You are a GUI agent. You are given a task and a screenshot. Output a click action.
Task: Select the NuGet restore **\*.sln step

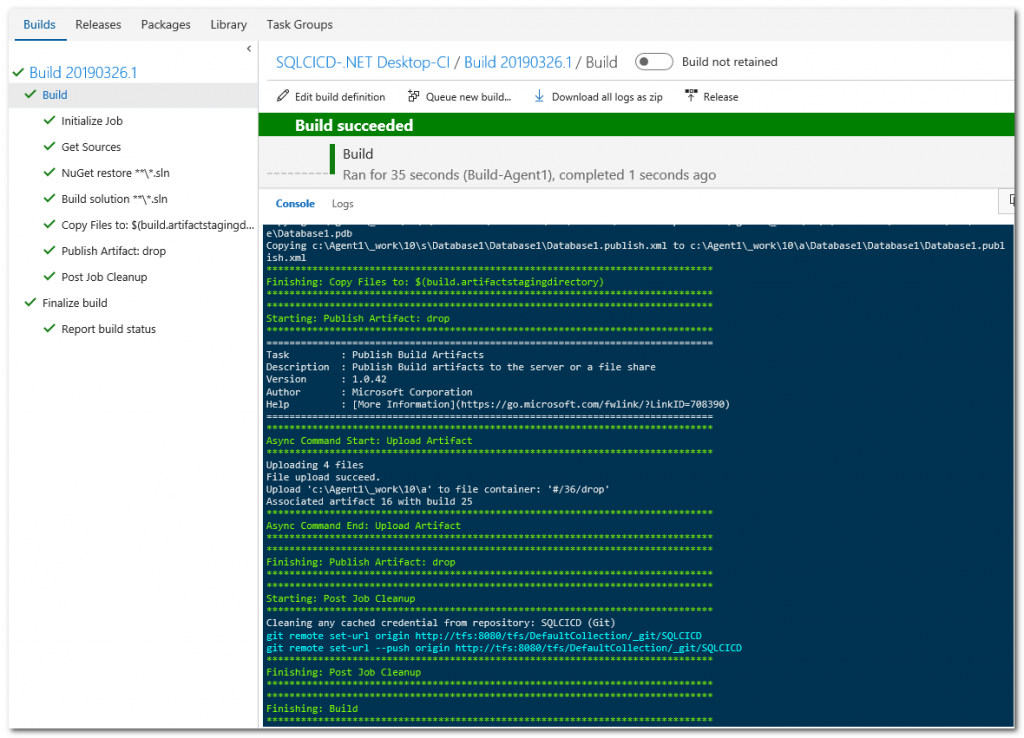[115, 173]
